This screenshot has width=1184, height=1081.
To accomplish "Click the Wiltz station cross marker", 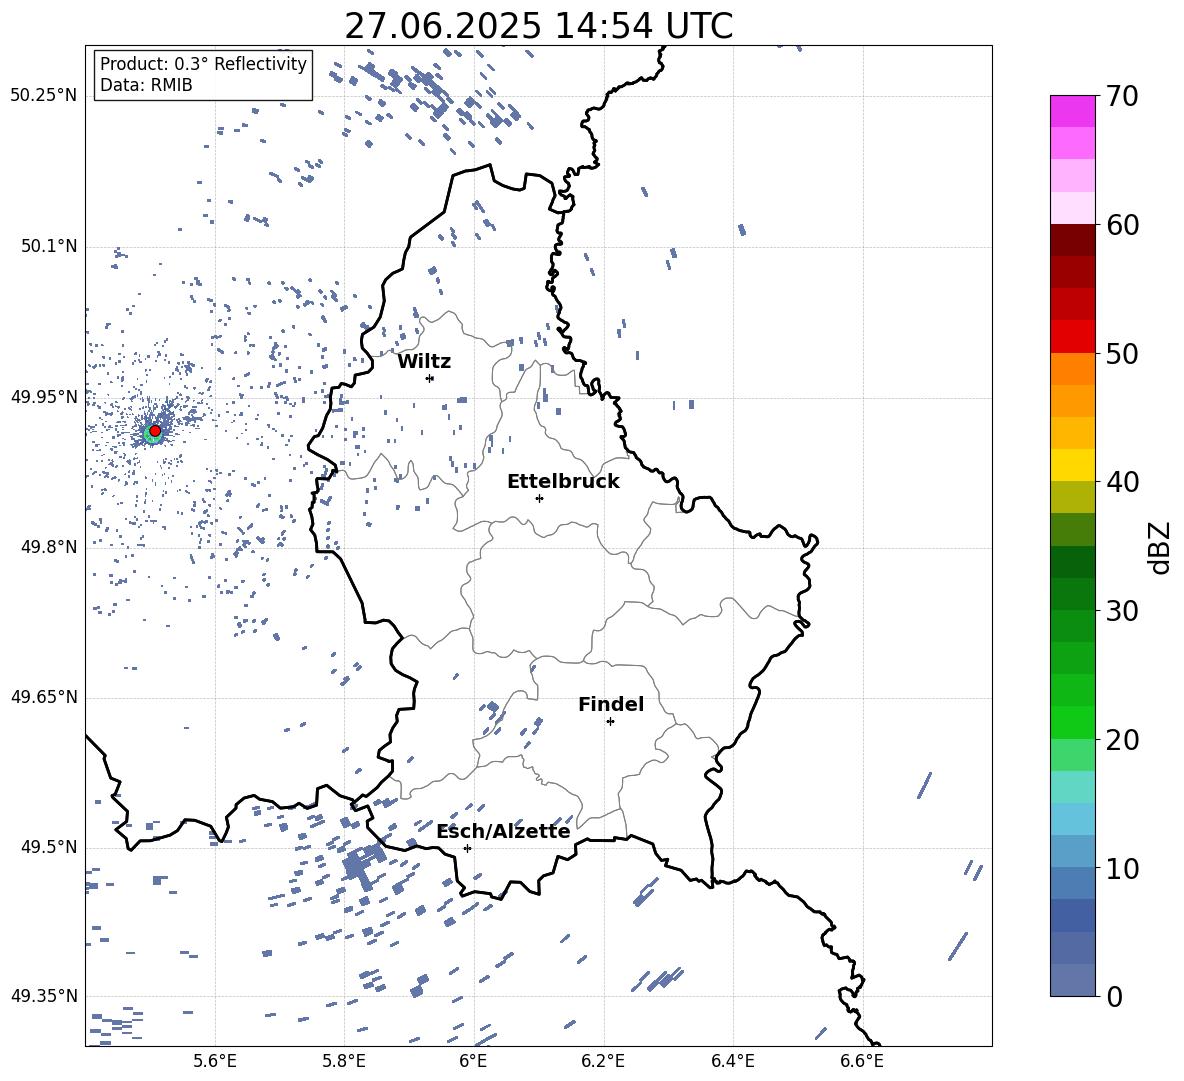I will click(430, 378).
